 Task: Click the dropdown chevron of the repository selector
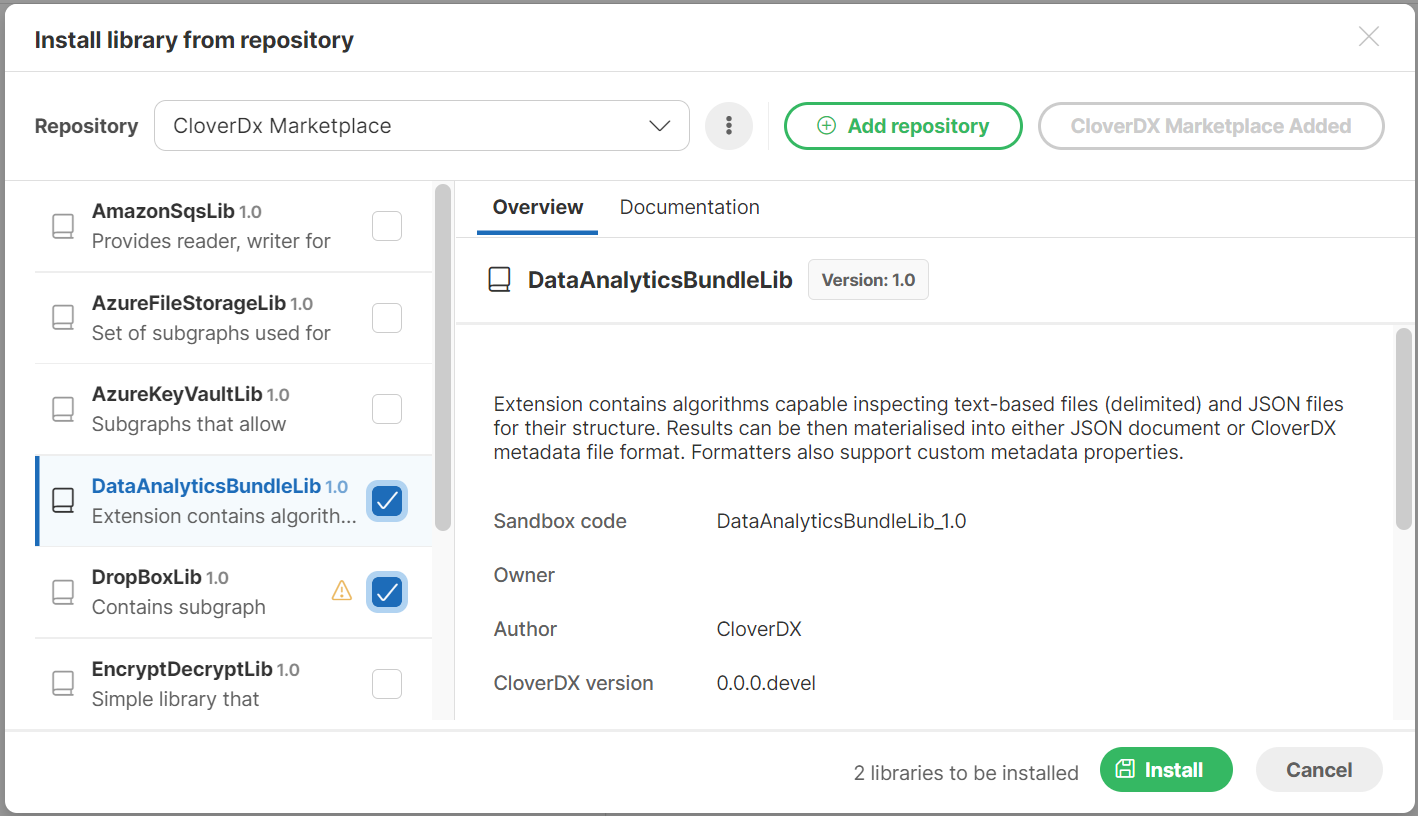pyautogui.click(x=659, y=126)
